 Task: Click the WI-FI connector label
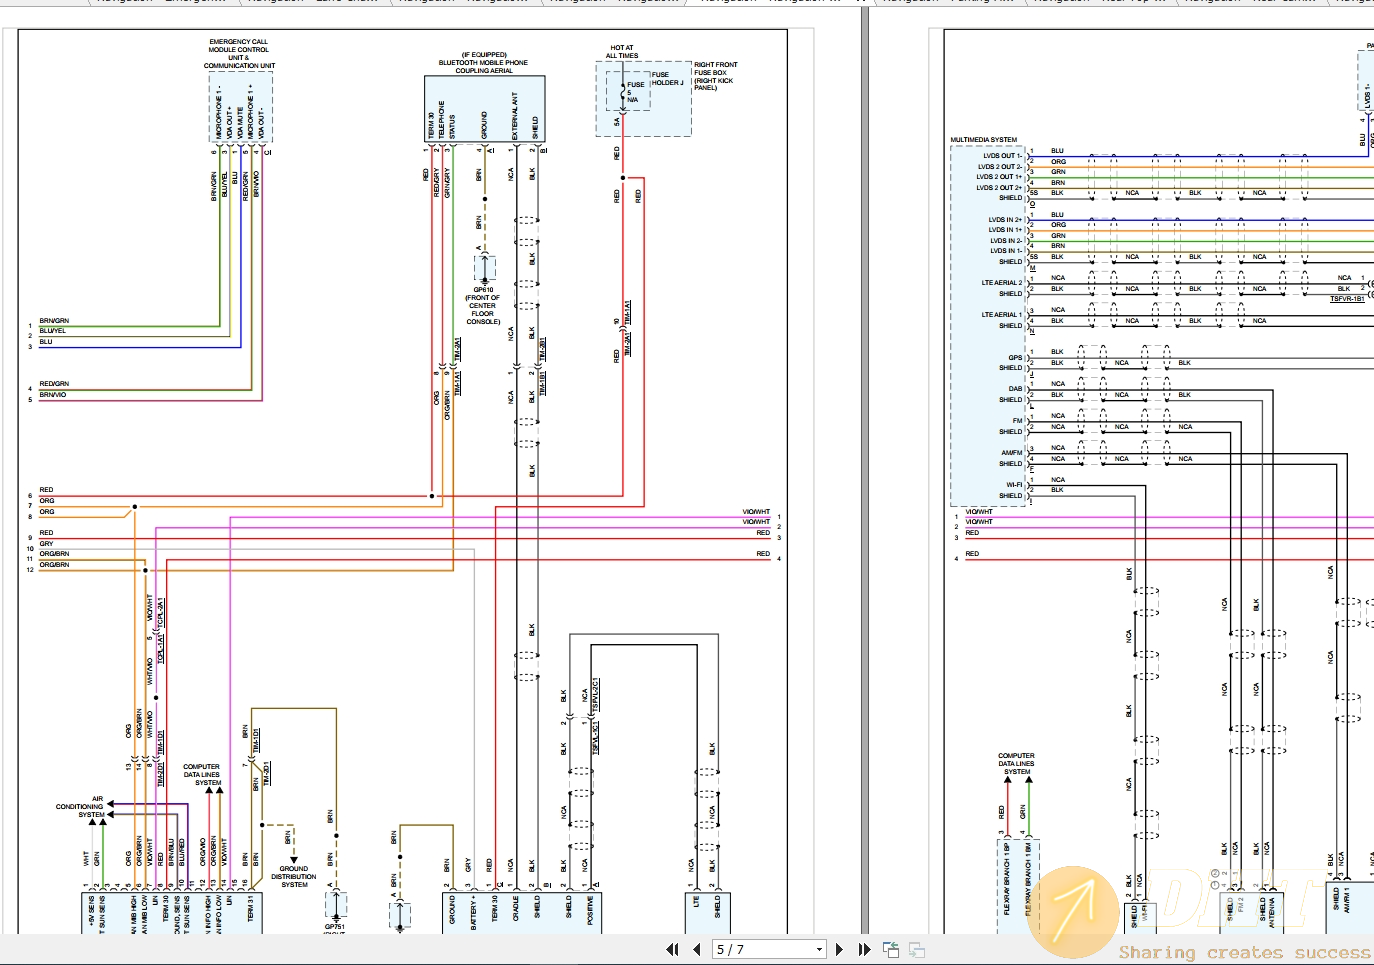point(1014,485)
